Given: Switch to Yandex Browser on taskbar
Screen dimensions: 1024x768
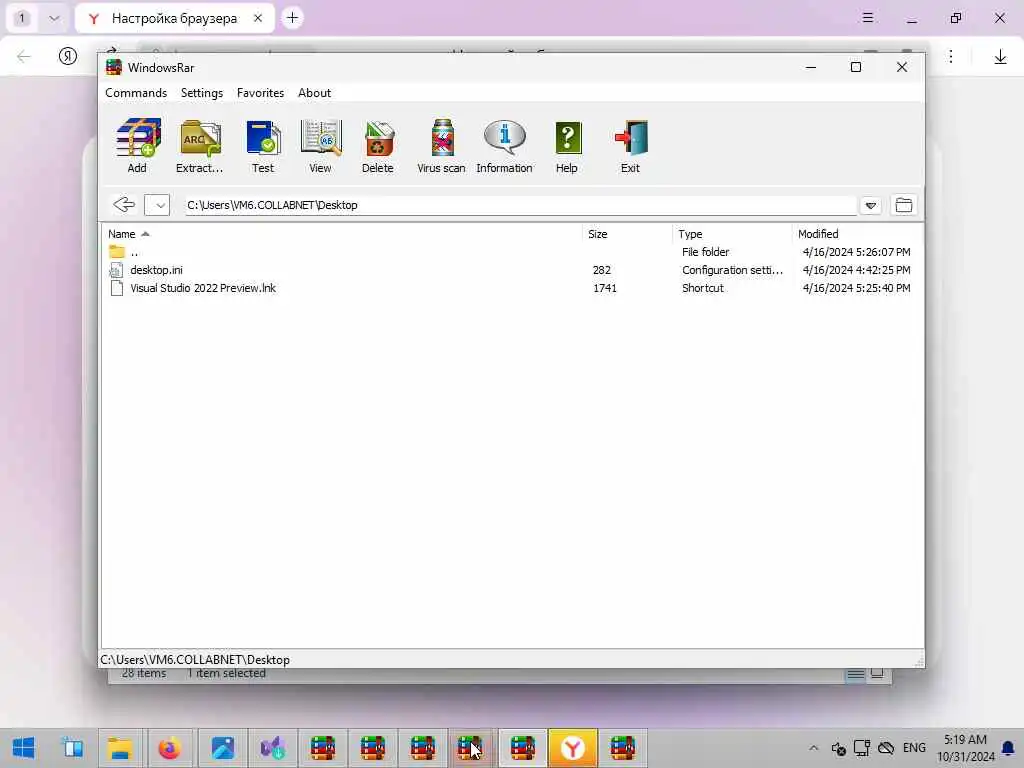Looking at the screenshot, I should tap(573, 748).
